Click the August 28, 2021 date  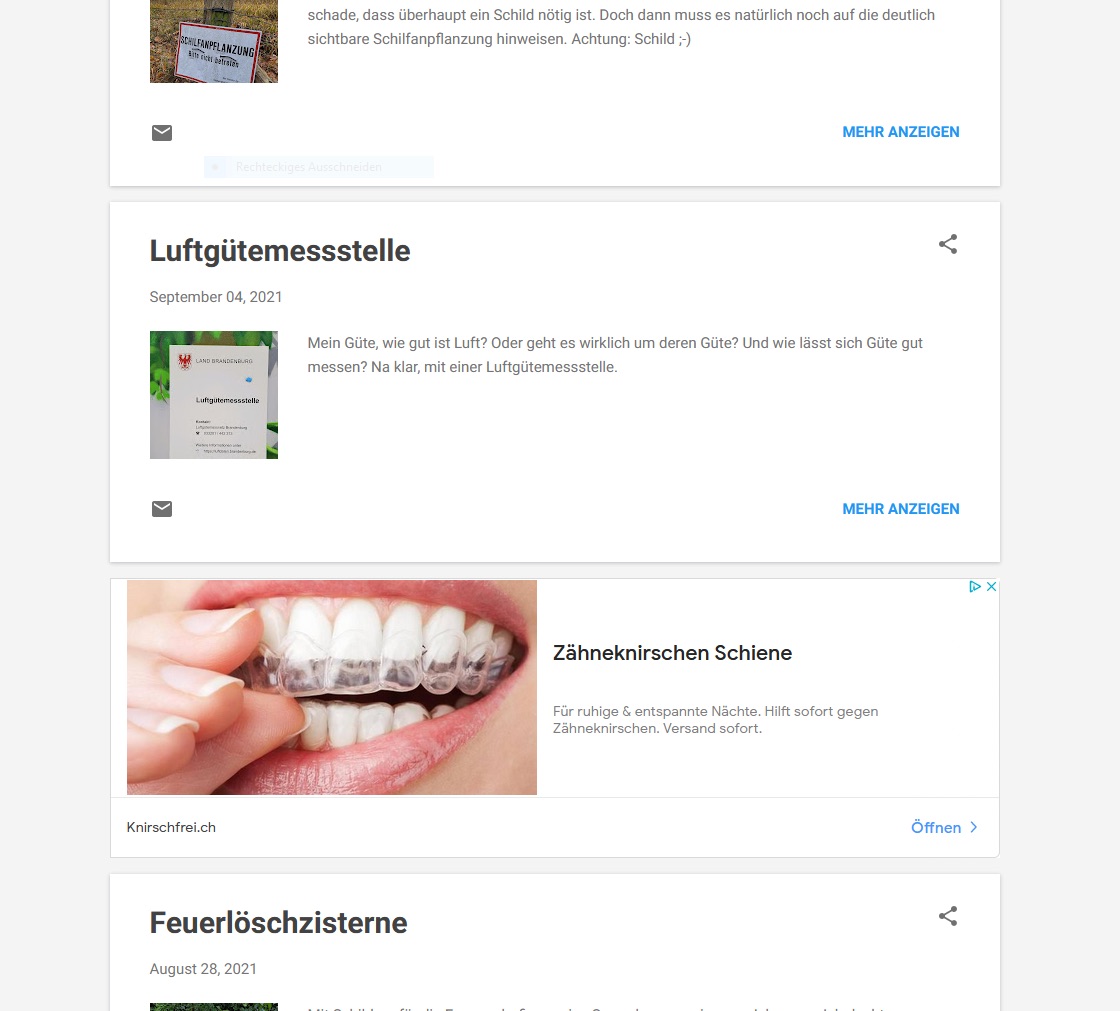(x=203, y=969)
